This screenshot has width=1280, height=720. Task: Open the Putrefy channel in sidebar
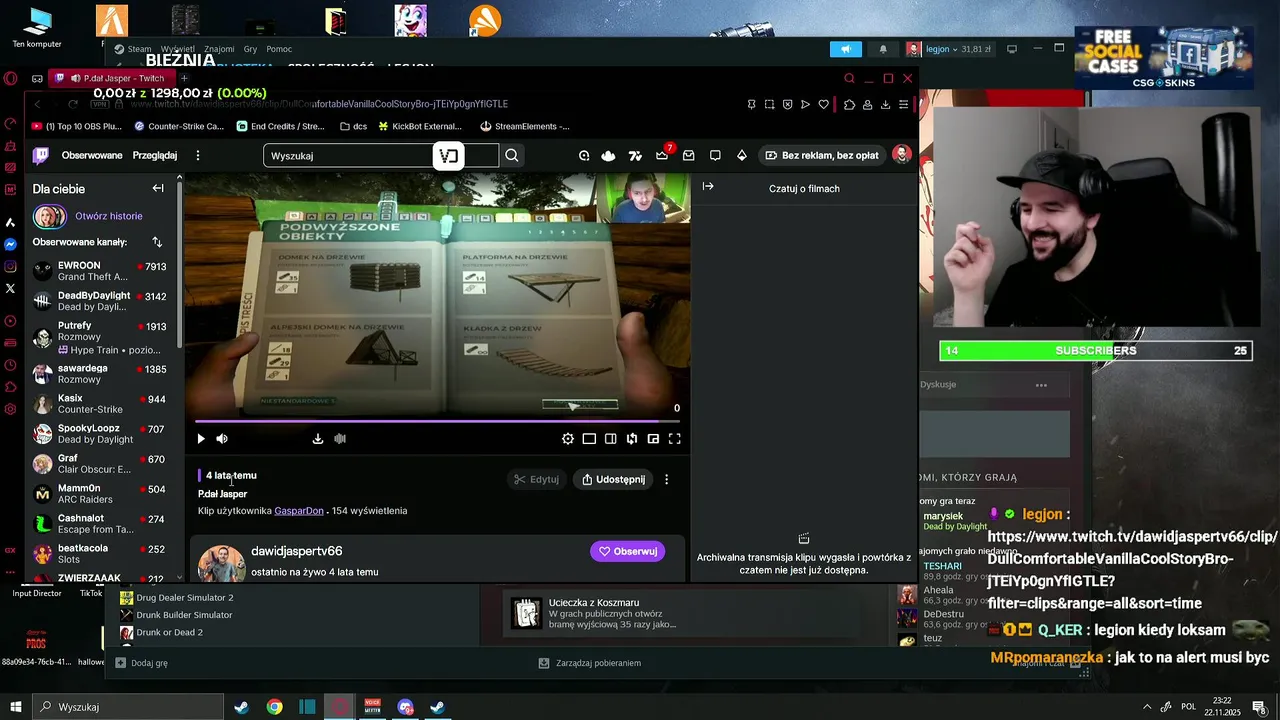tap(99, 337)
